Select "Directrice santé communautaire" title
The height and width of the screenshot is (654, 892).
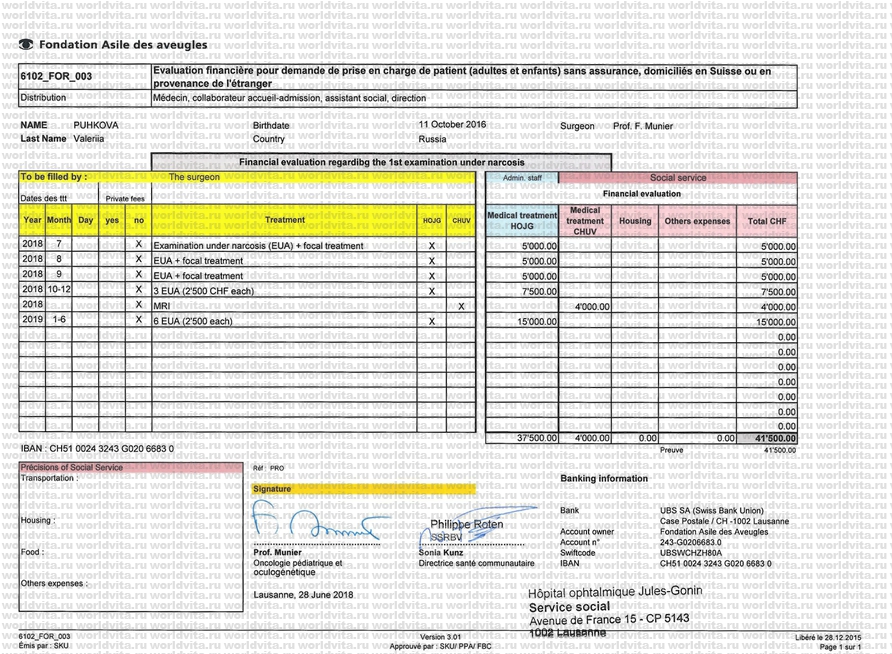[x=477, y=563]
